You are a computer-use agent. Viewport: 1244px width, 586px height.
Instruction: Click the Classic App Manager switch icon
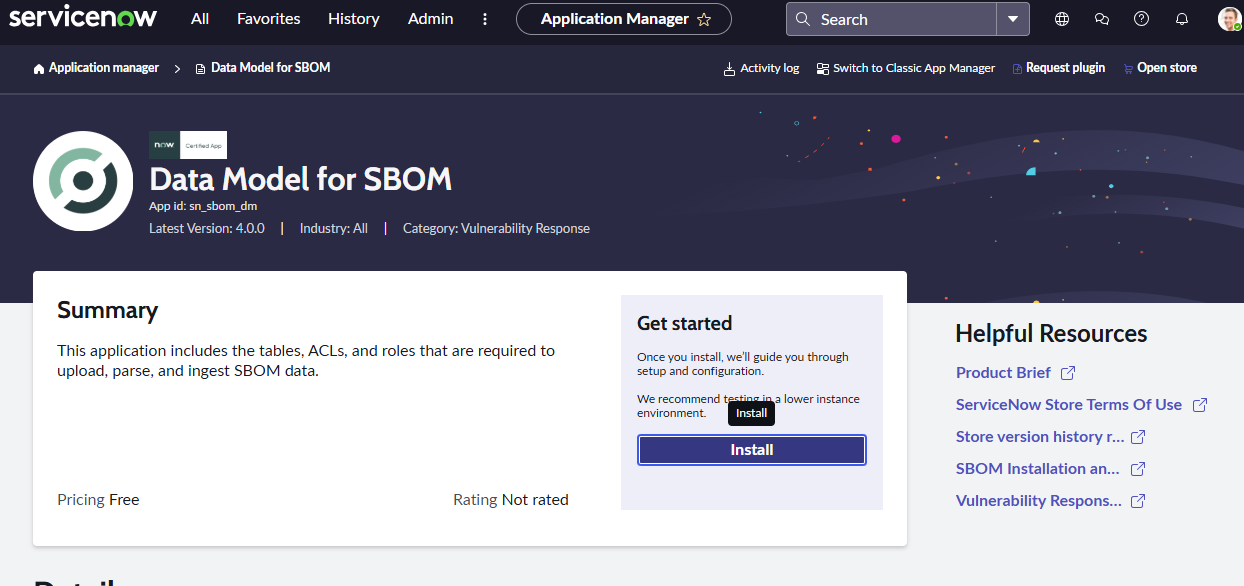[x=823, y=69]
